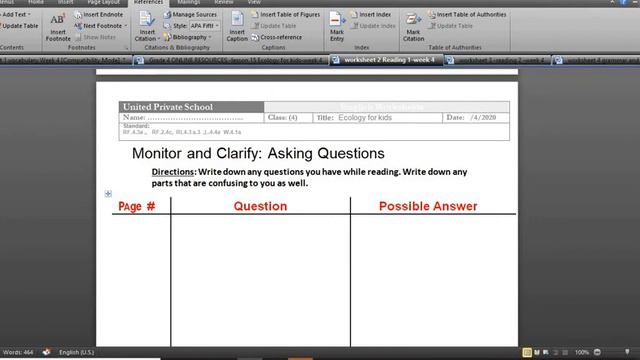Click the zoom out button in status bar

[x=597, y=352]
